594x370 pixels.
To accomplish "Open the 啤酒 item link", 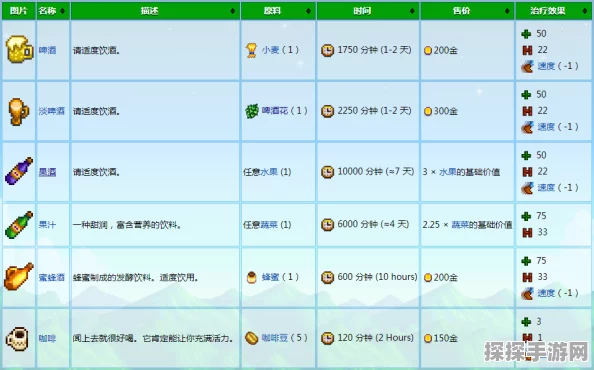I will tap(47, 50).
